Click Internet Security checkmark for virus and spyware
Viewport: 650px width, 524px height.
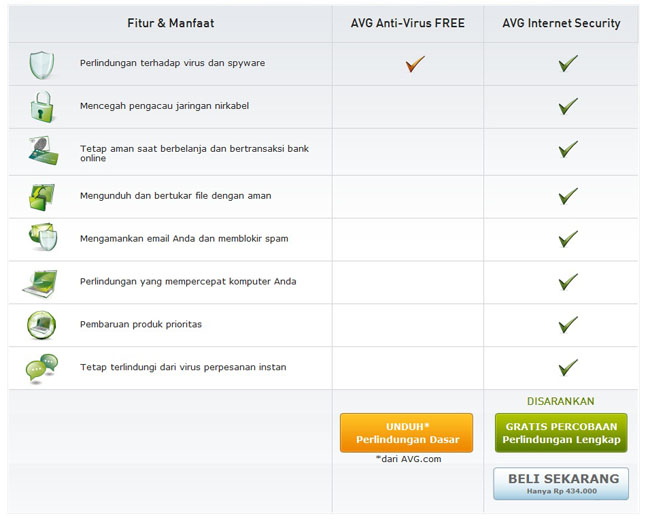point(568,64)
